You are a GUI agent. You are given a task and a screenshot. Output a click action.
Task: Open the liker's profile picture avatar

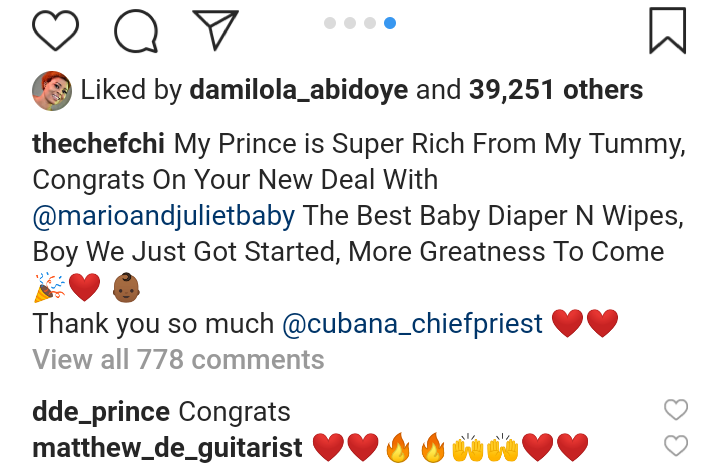tap(52, 91)
